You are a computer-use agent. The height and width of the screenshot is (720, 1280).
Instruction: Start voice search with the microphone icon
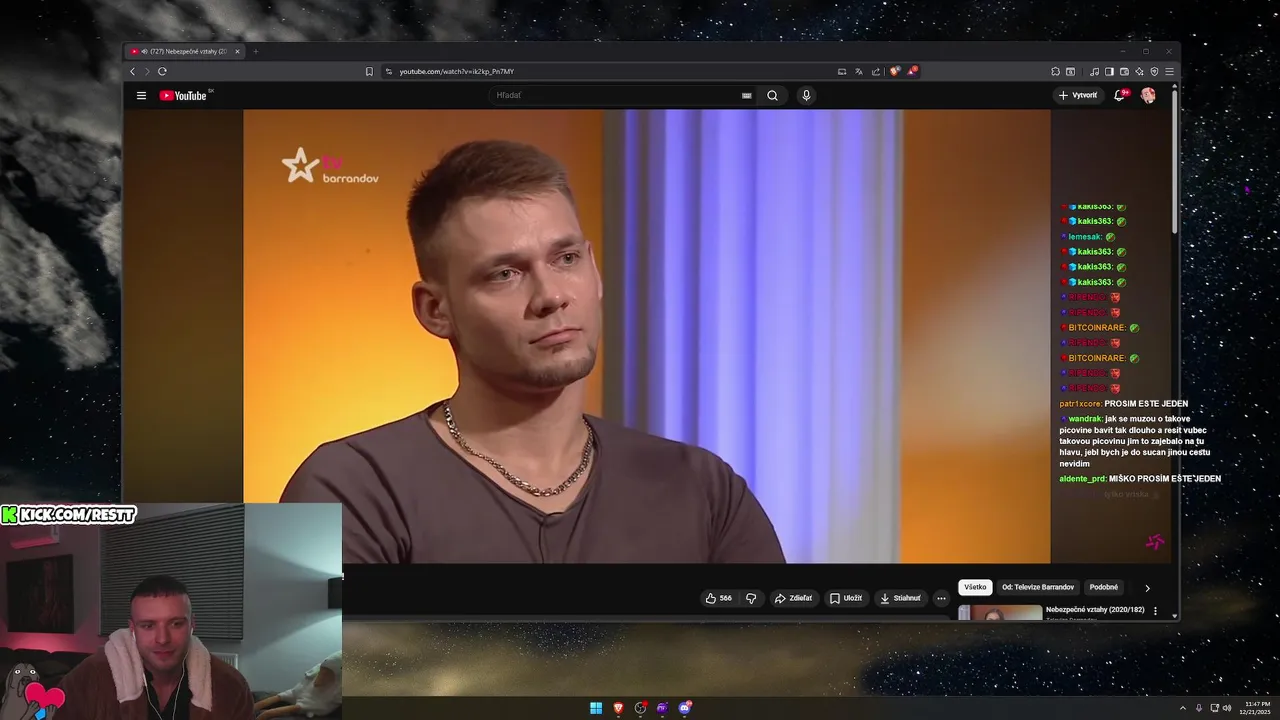click(x=806, y=95)
